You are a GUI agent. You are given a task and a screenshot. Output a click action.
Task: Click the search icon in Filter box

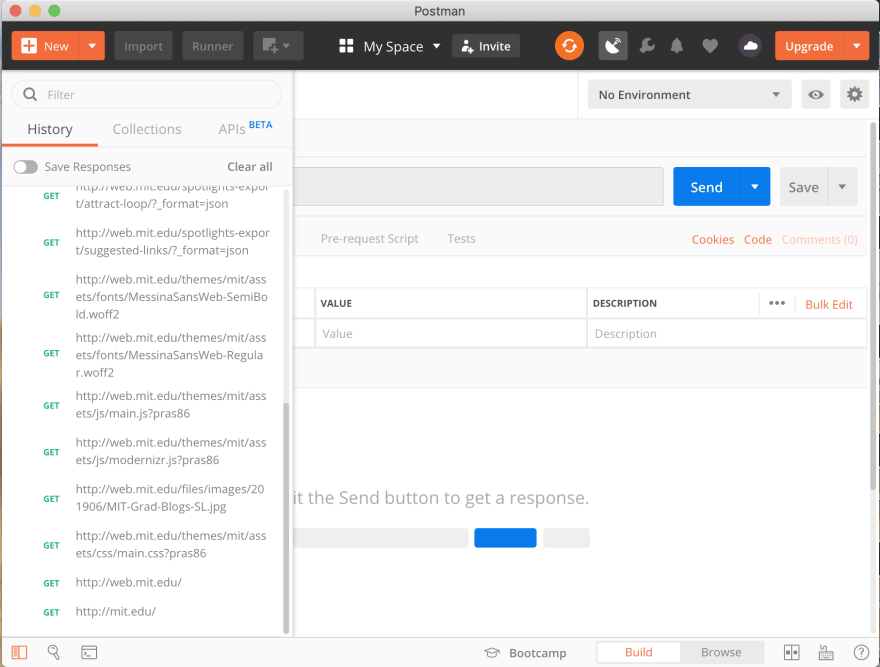(x=30, y=94)
